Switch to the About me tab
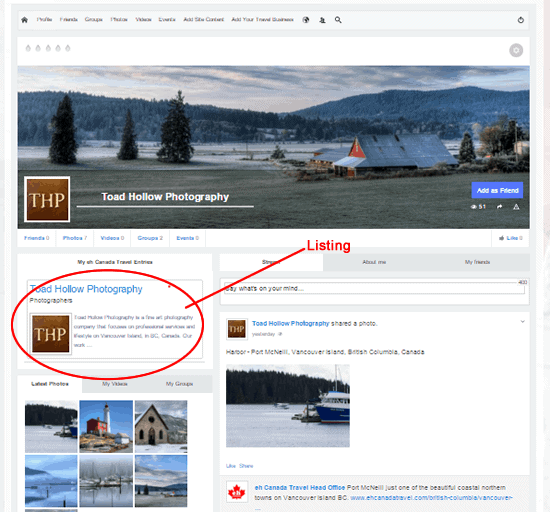The height and width of the screenshot is (512, 550). click(x=374, y=262)
